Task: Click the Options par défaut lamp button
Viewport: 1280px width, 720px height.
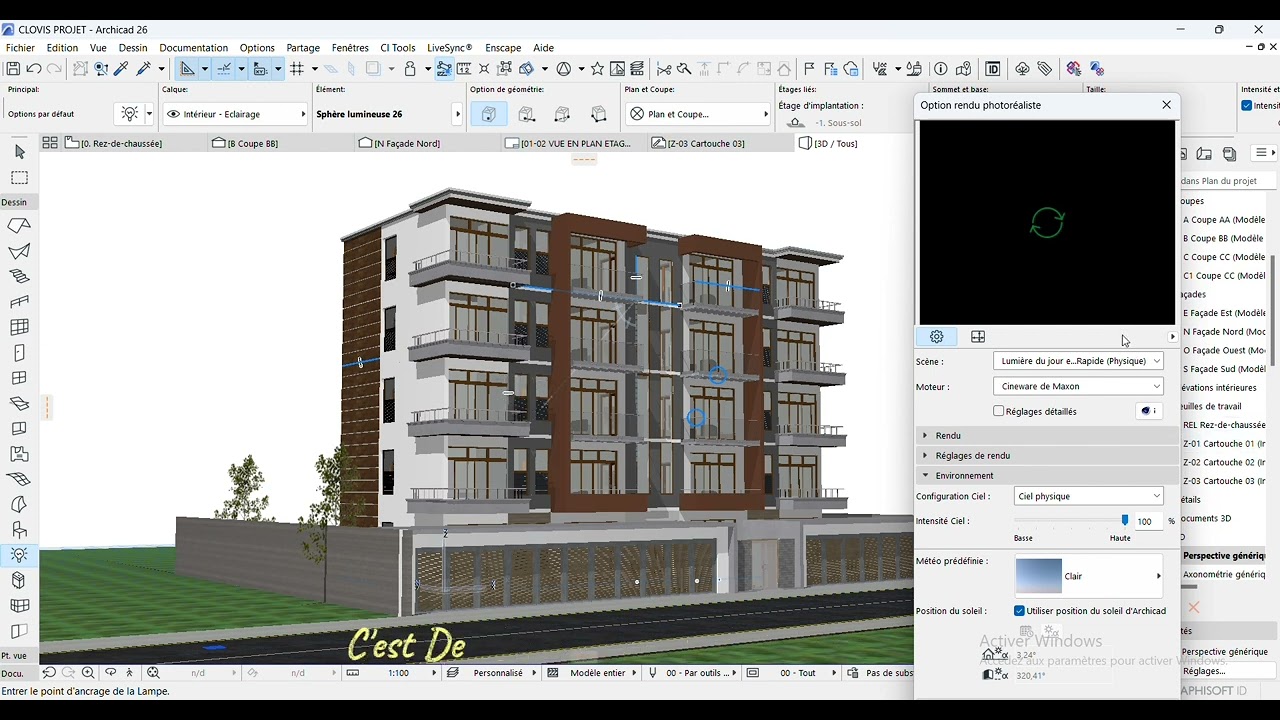Action: coord(134,114)
